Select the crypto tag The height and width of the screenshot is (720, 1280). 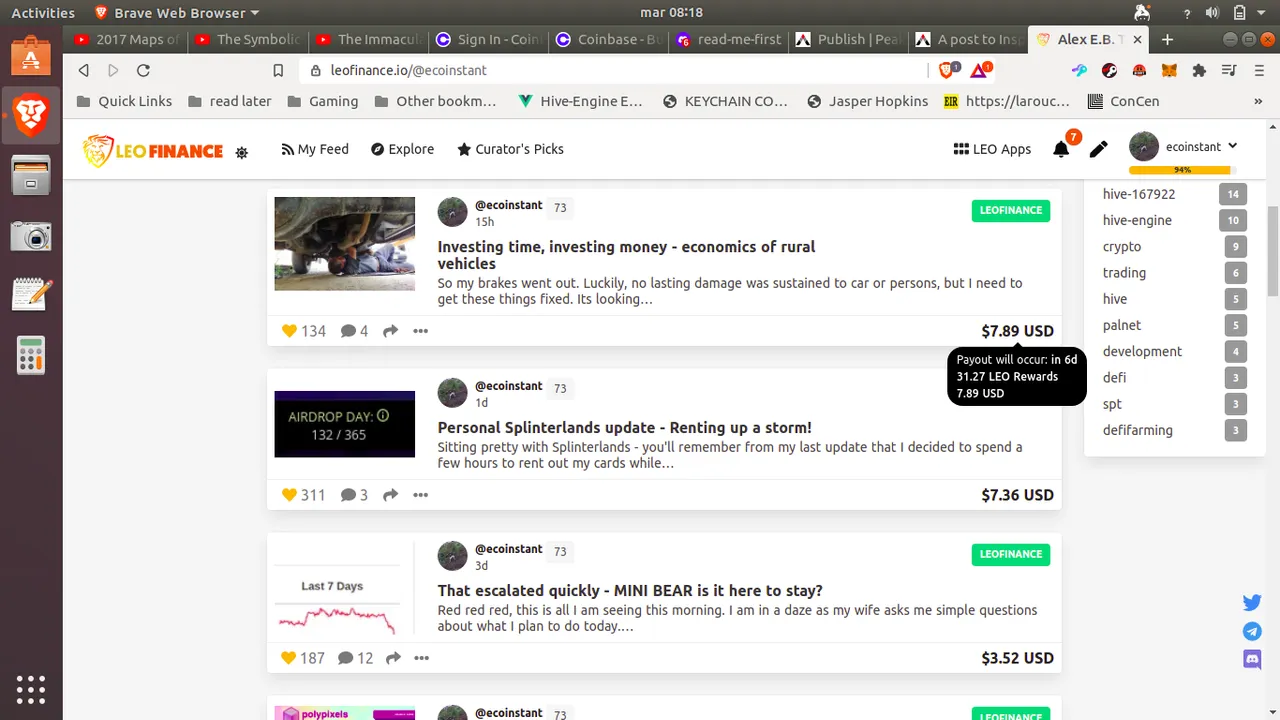[x=1122, y=246]
